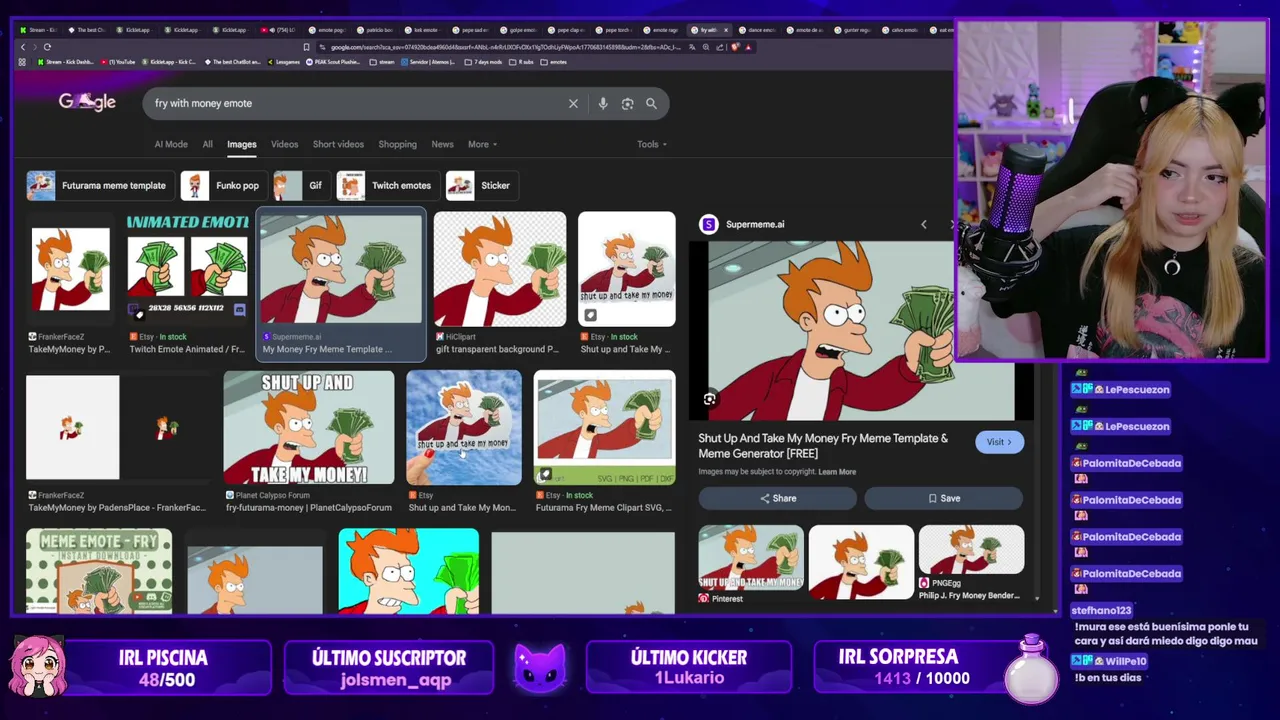
Task: Open the MEME EMOTE - FRY thumbnail
Action: click(x=99, y=571)
